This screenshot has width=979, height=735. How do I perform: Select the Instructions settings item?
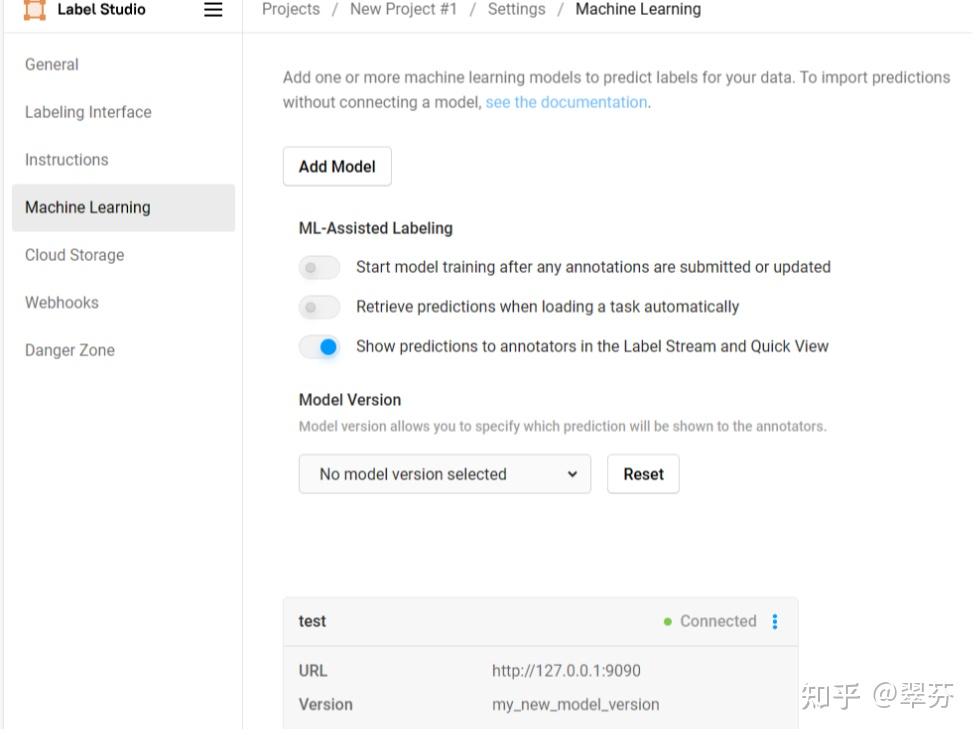click(66, 160)
